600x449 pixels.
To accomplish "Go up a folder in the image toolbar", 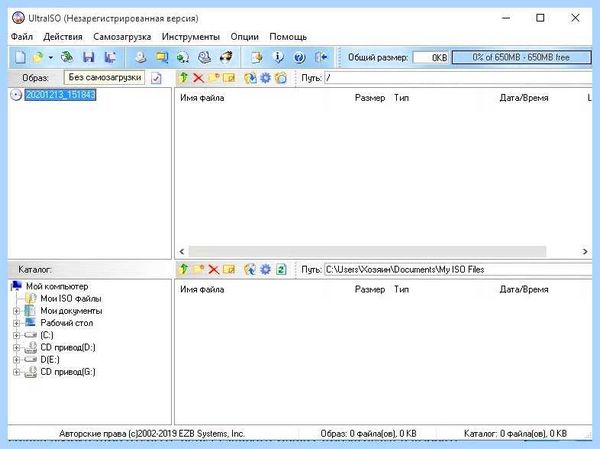I will coord(183,78).
